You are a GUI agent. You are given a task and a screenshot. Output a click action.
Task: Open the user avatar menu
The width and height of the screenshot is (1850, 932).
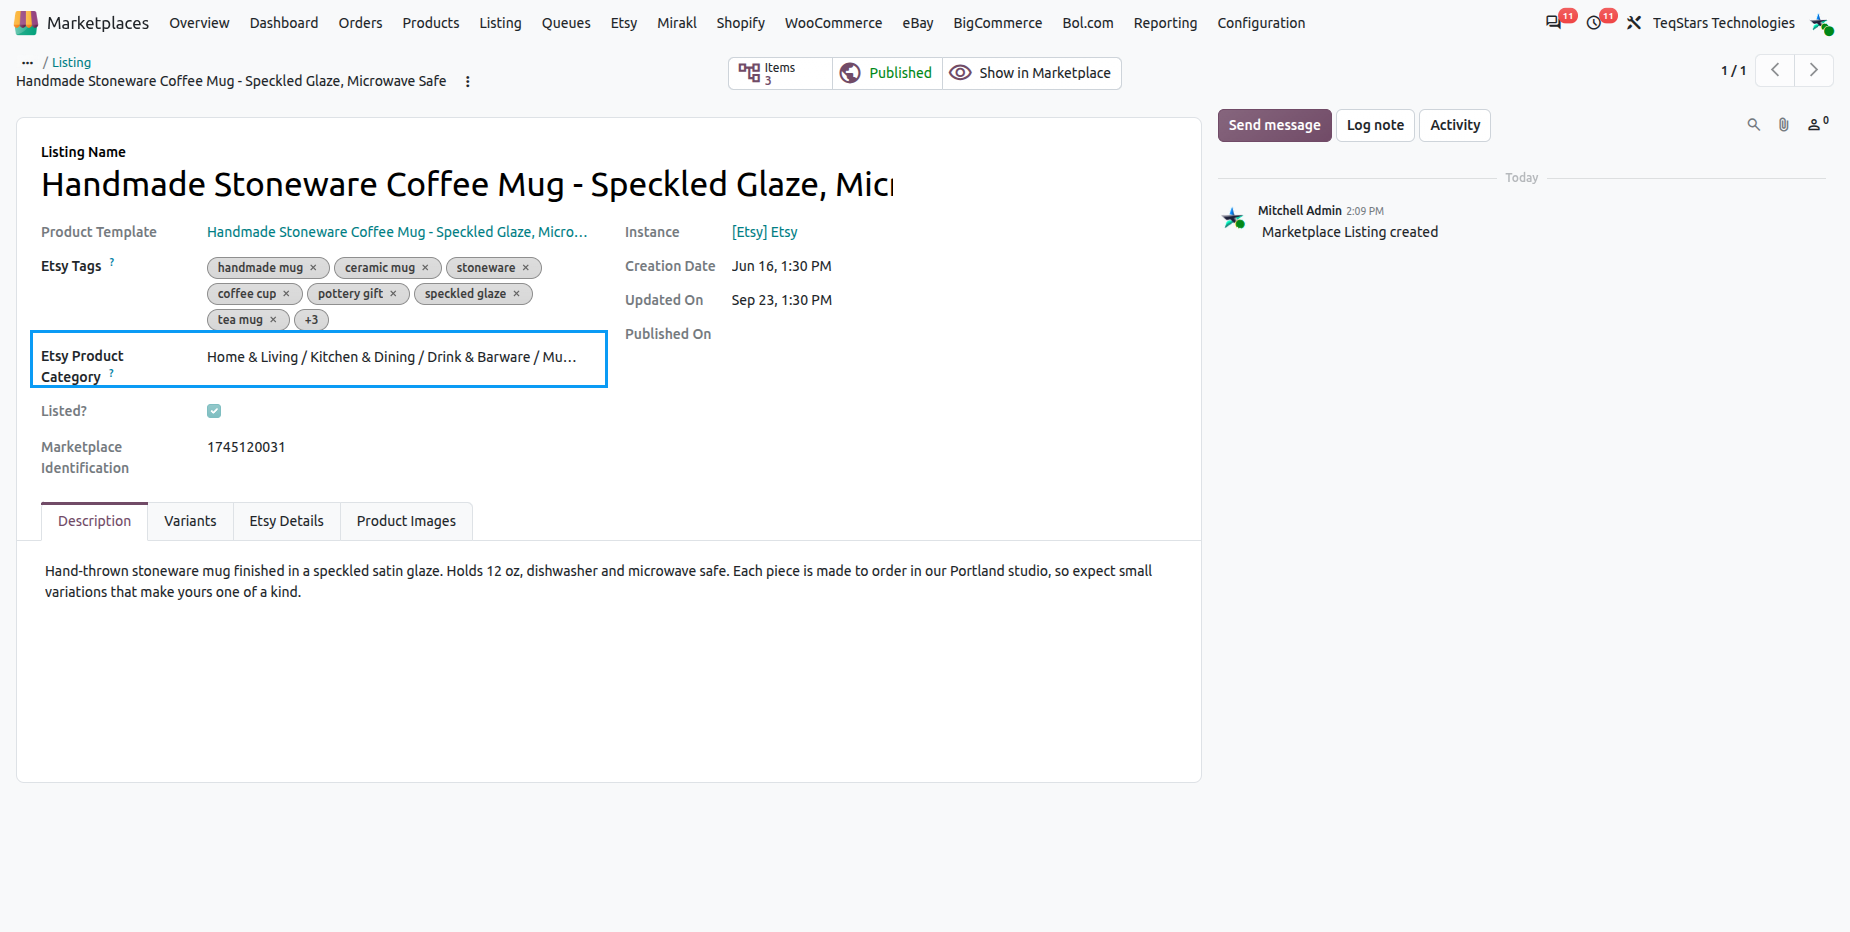[1821, 22]
